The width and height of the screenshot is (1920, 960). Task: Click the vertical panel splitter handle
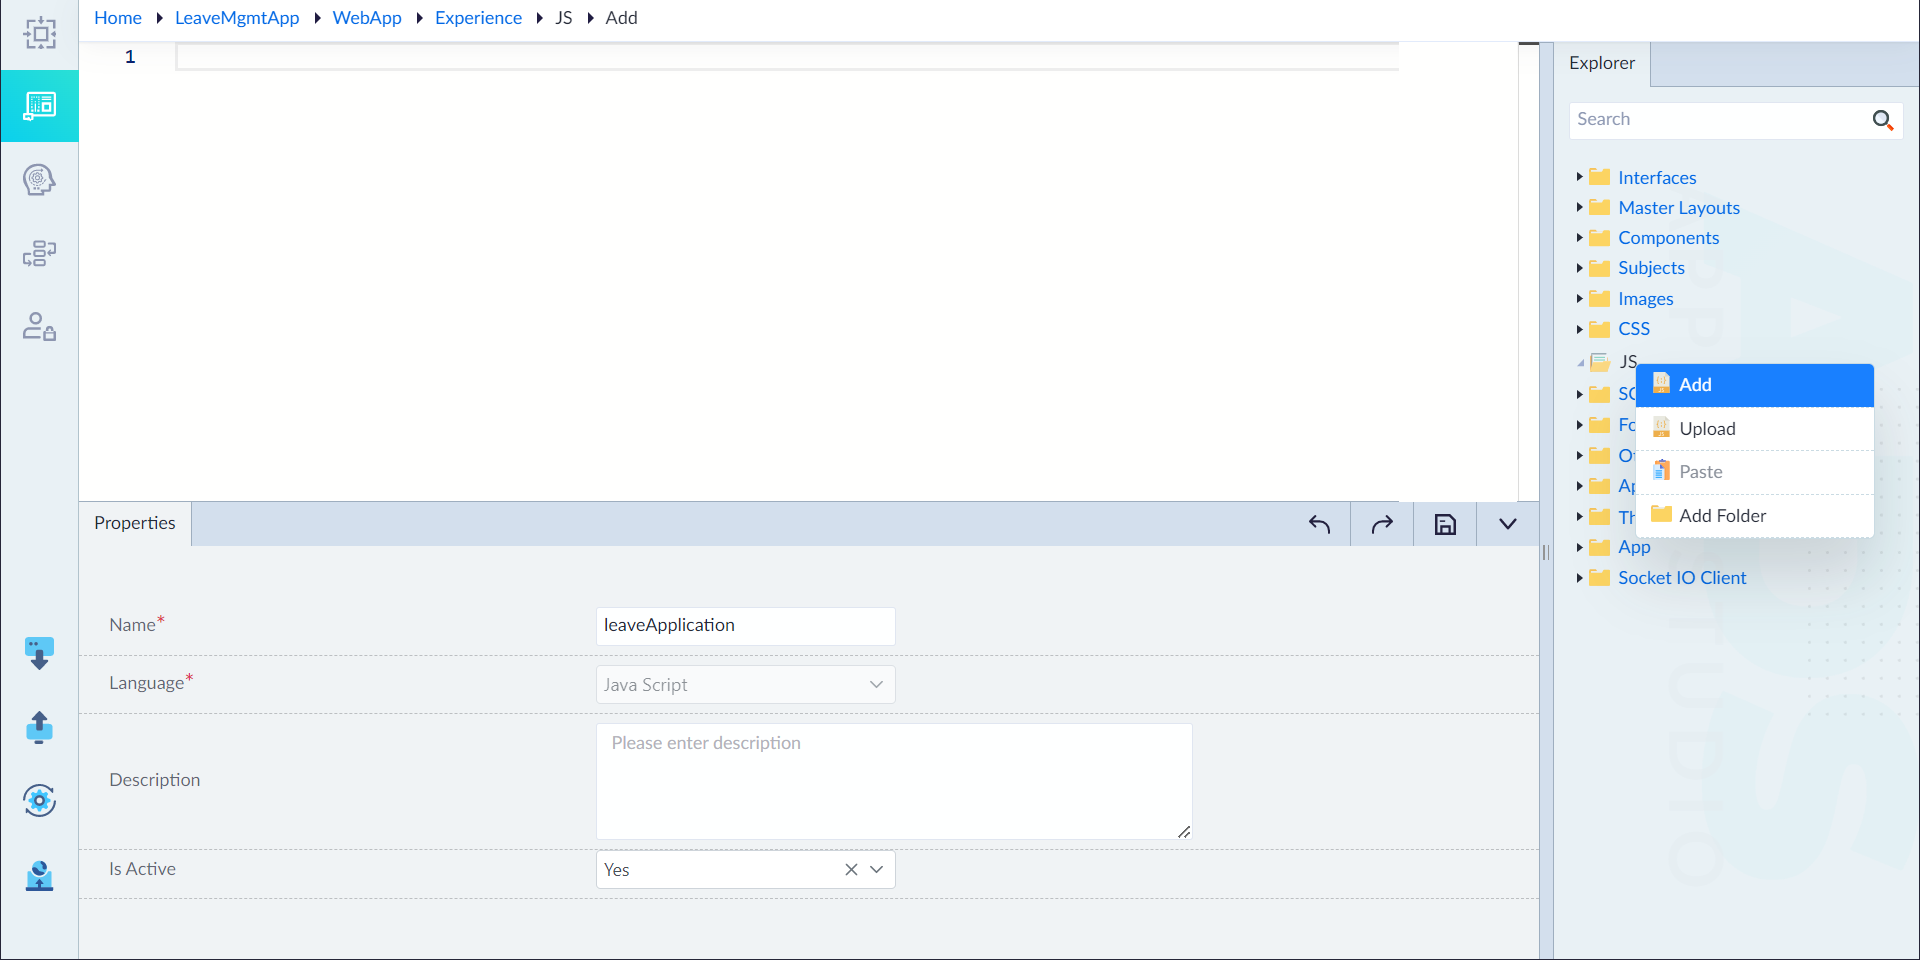1546,552
